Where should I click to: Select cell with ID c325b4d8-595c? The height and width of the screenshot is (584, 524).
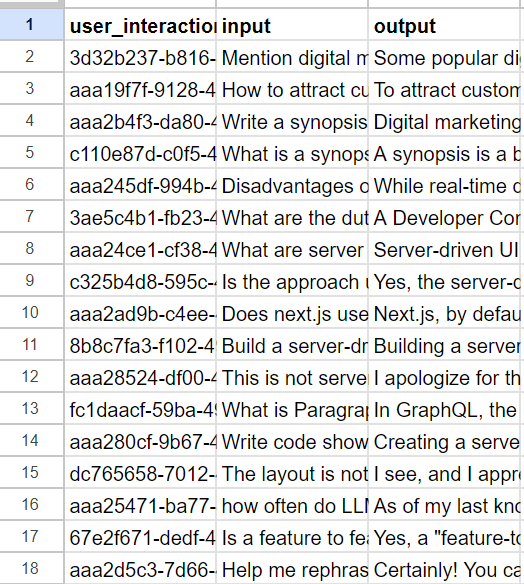140,281
